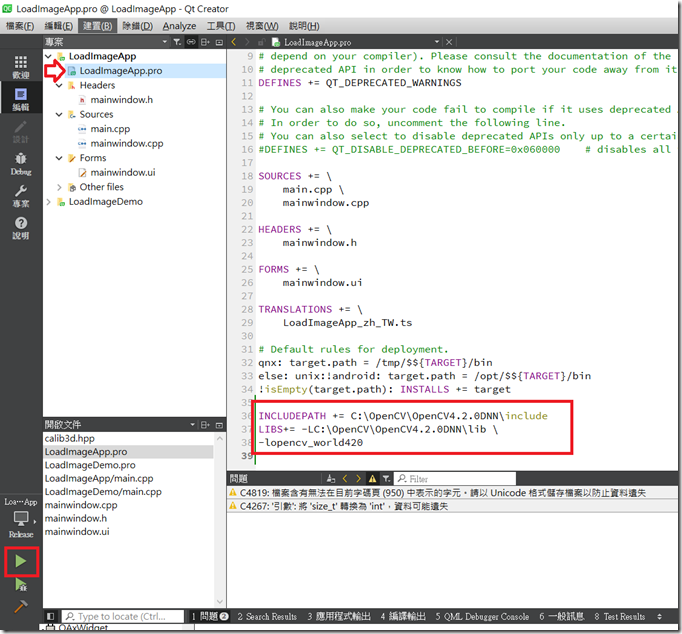682x634 pixels.
Task: Click the Start Debugging run icon
Action: 21,585
